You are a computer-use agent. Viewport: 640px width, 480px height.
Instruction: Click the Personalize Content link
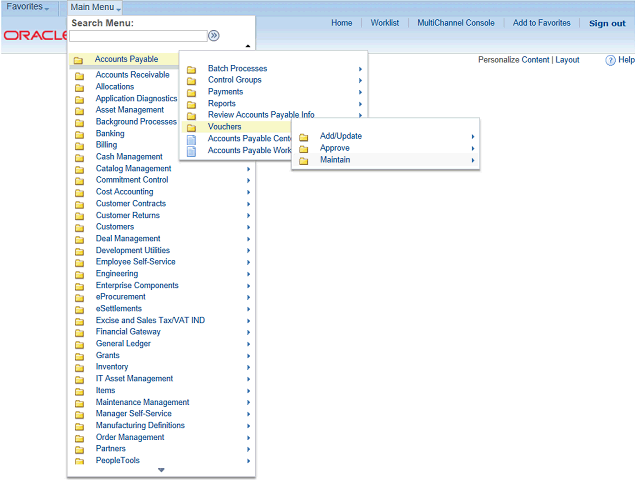pos(514,60)
